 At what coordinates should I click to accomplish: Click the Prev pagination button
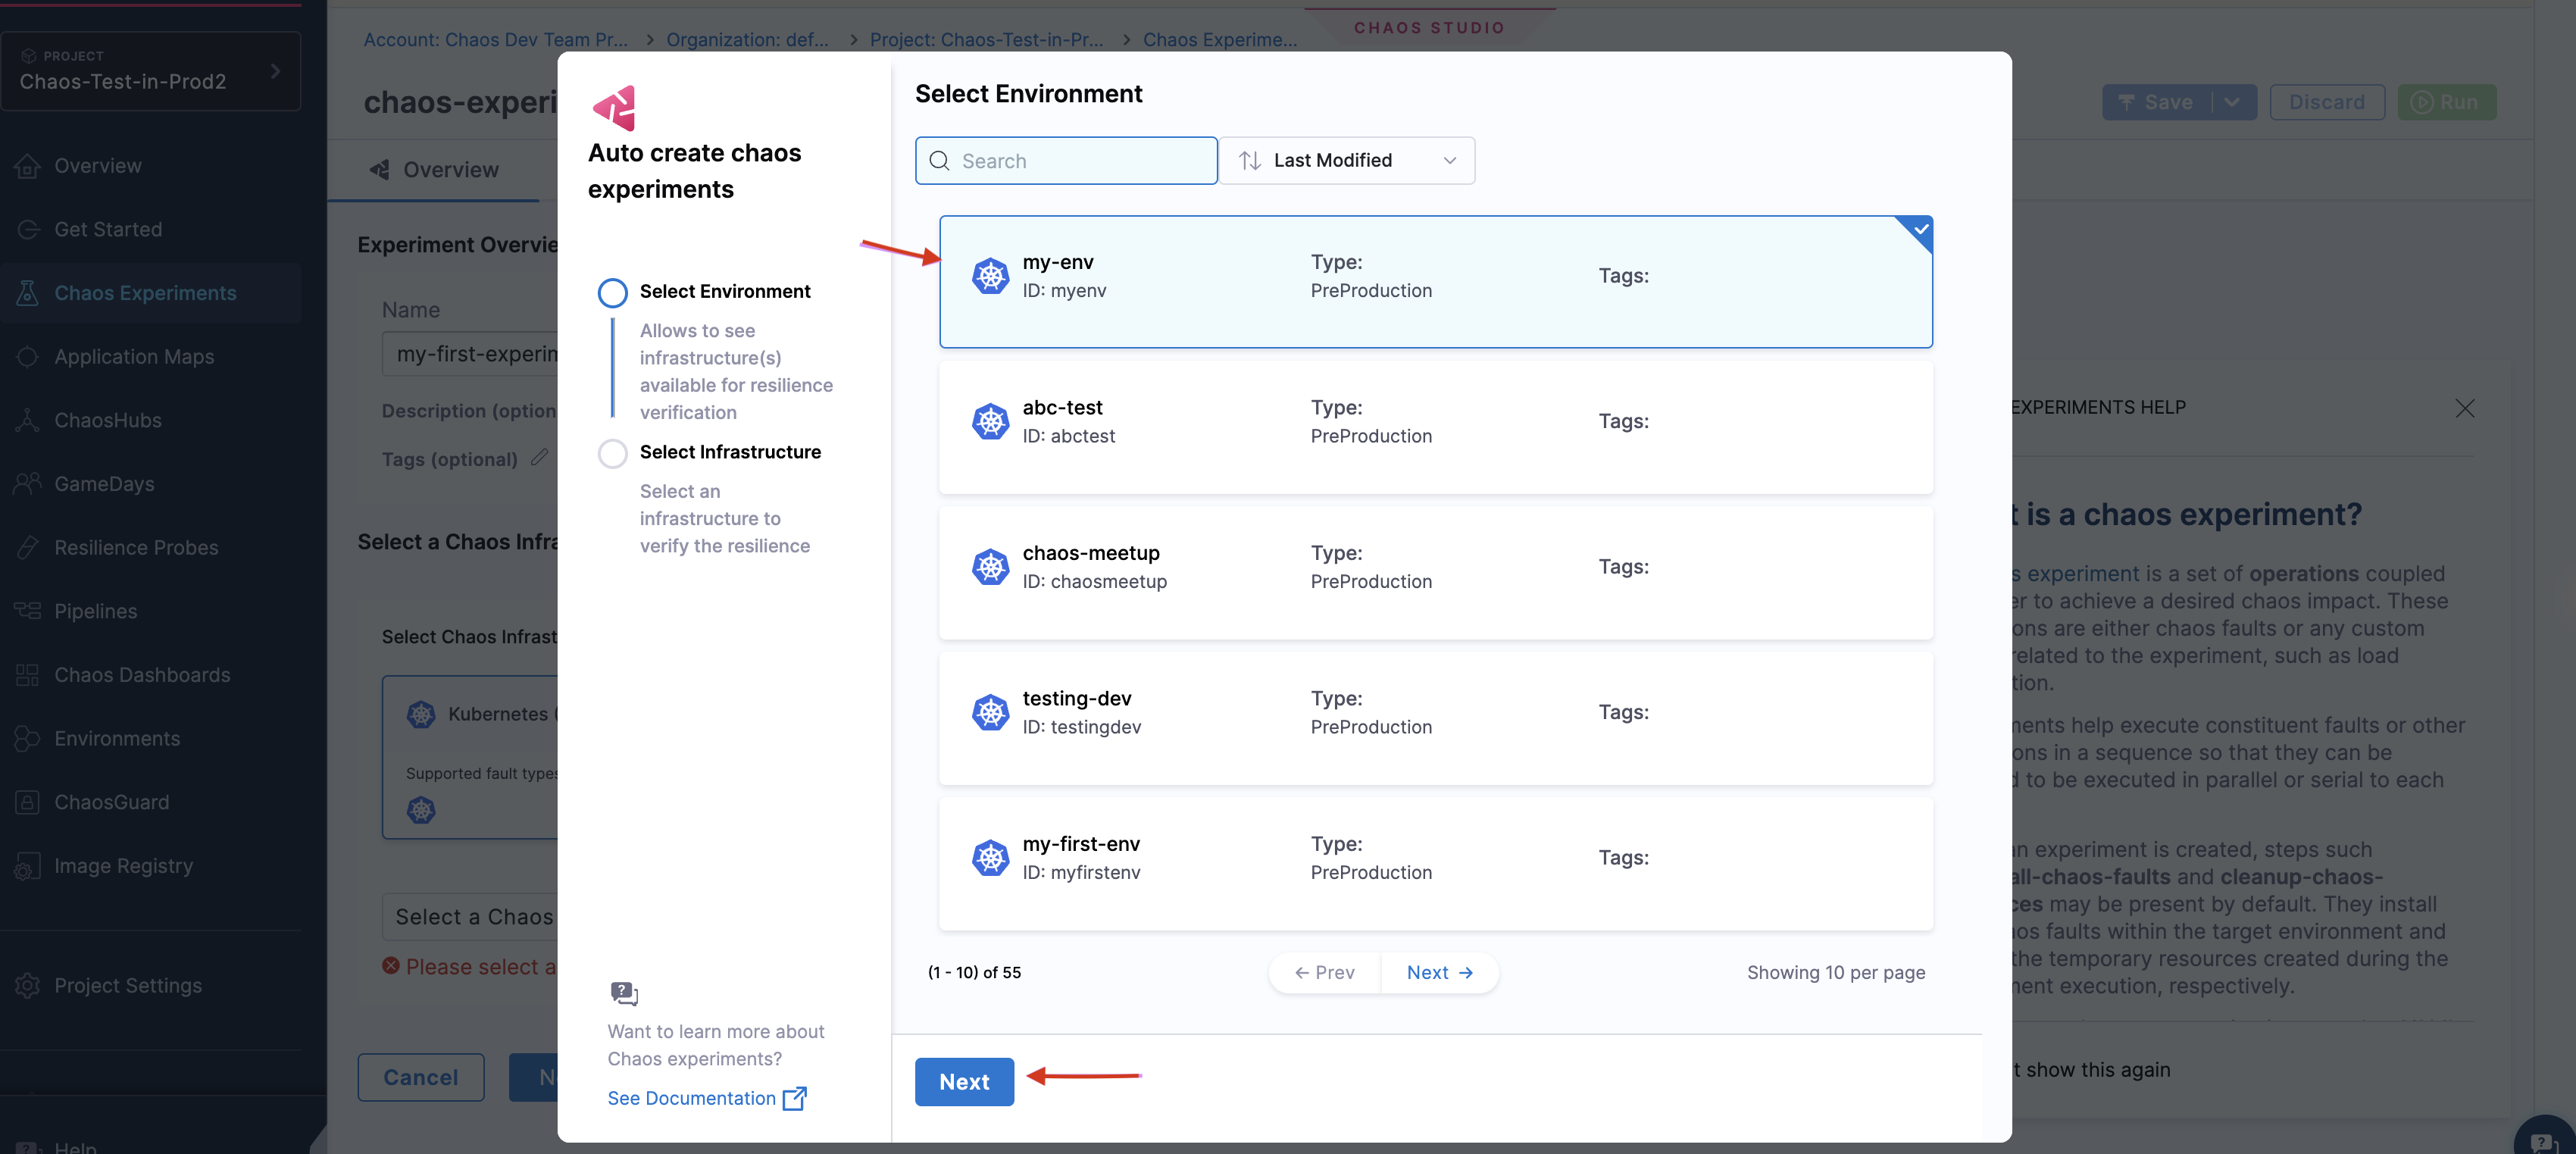1324,973
